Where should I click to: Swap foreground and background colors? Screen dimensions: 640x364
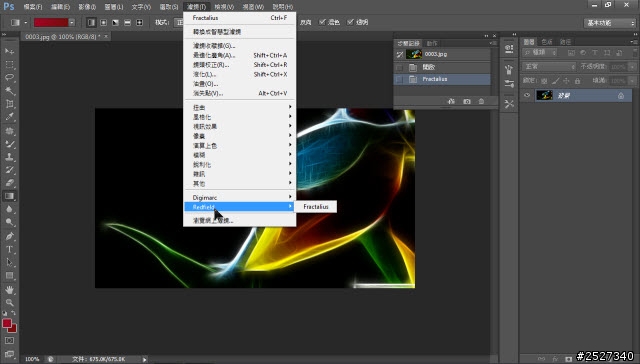tap(13, 313)
